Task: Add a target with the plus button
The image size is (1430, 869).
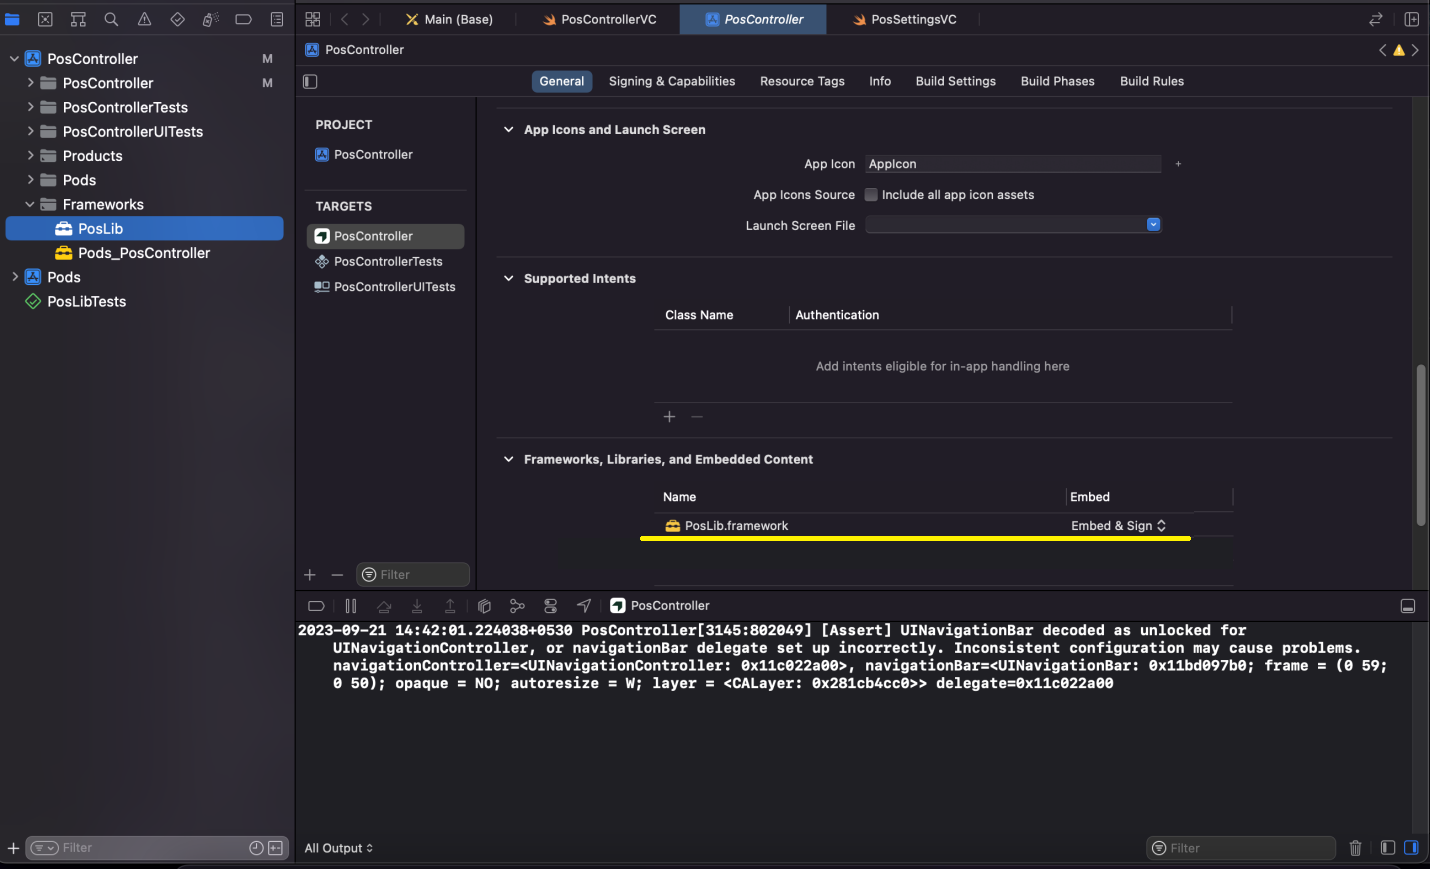Action: pyautogui.click(x=310, y=575)
